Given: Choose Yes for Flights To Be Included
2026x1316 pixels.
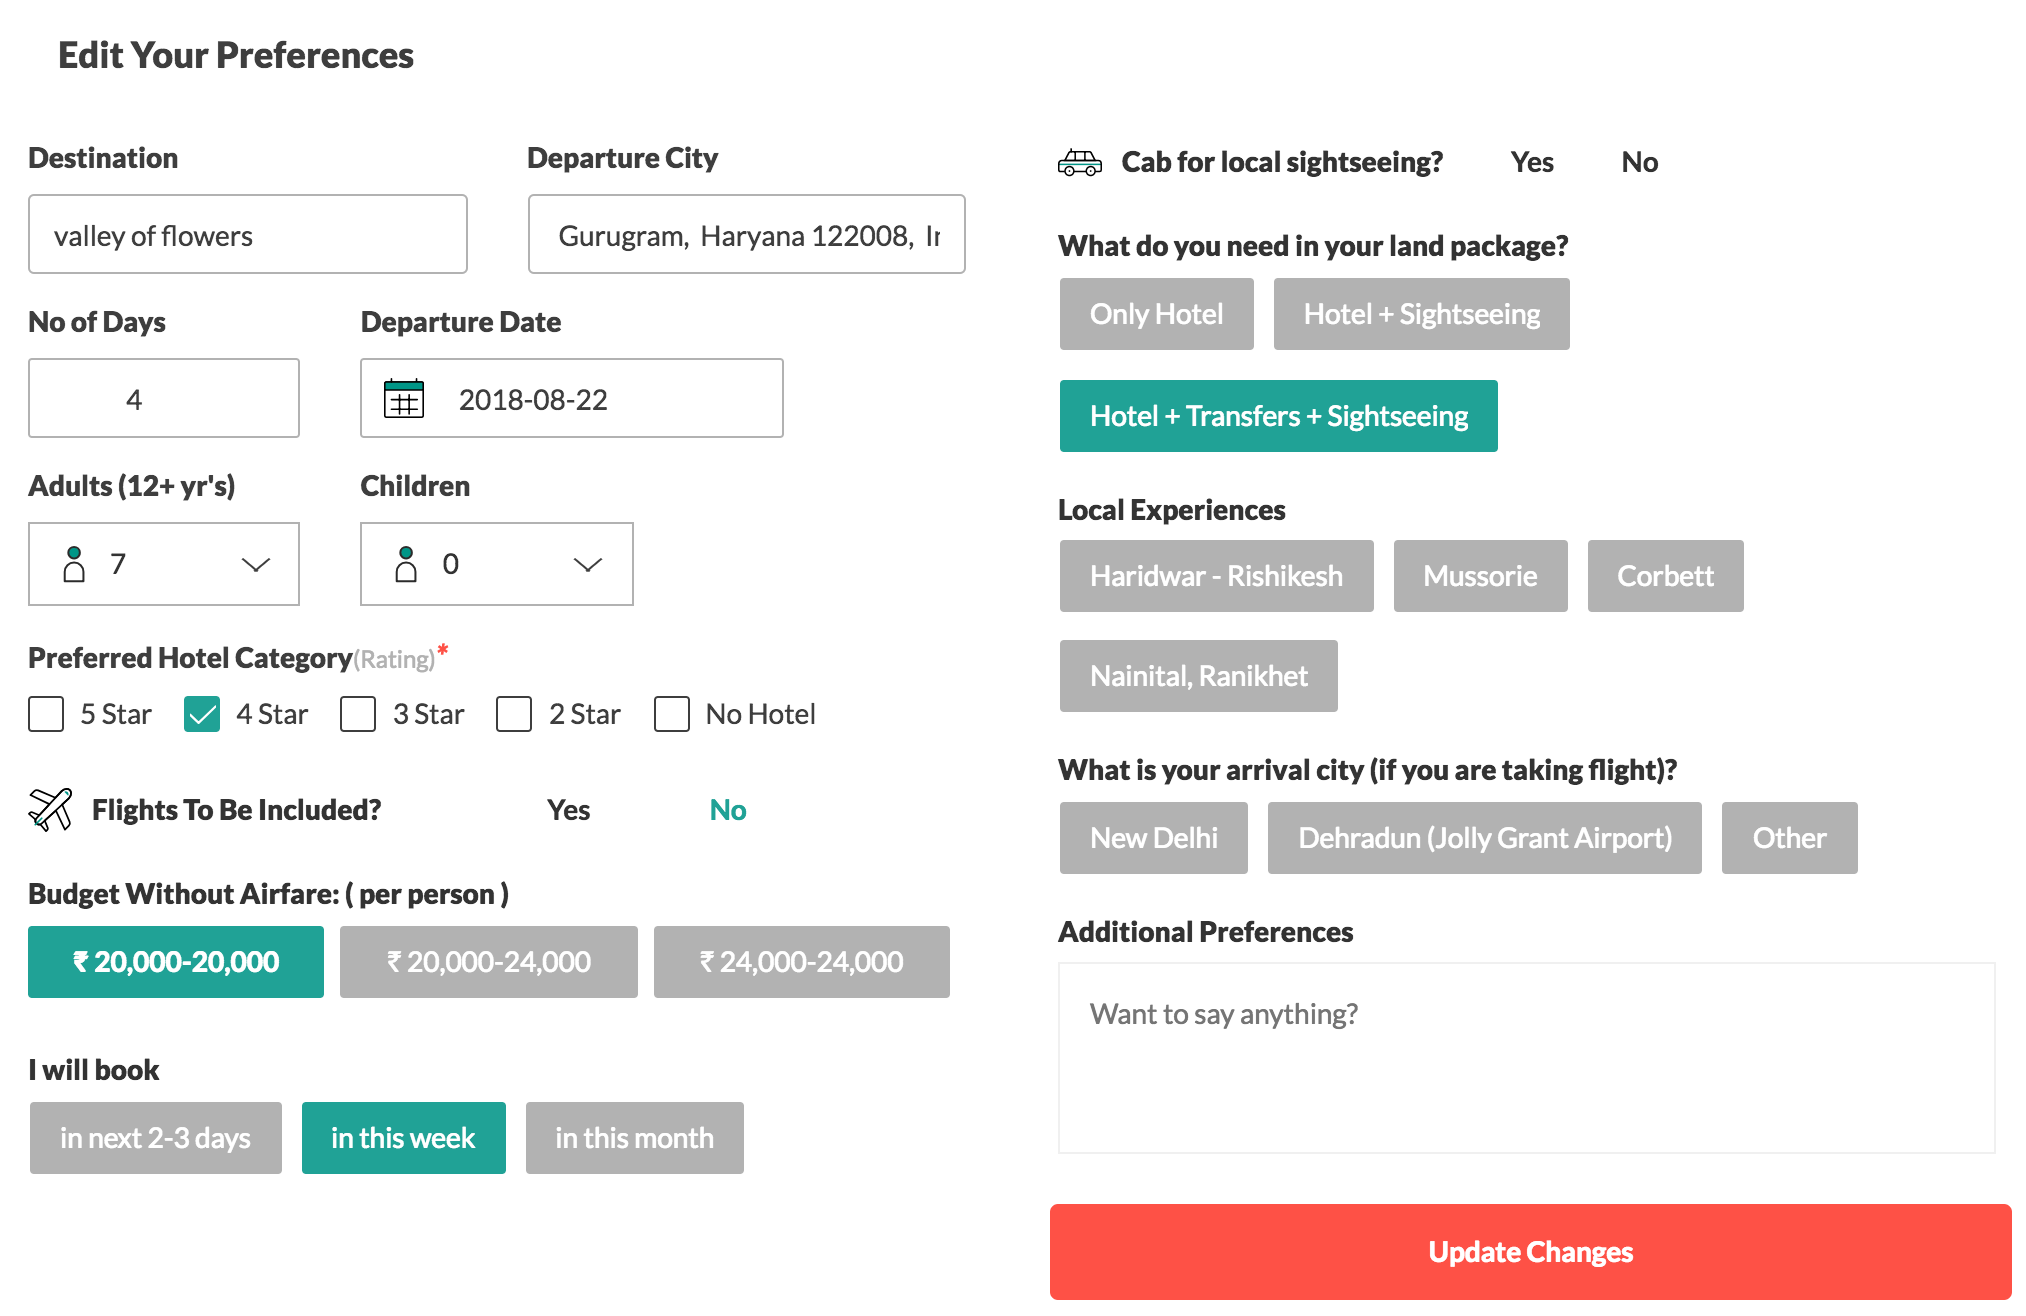Looking at the screenshot, I should pos(568,810).
